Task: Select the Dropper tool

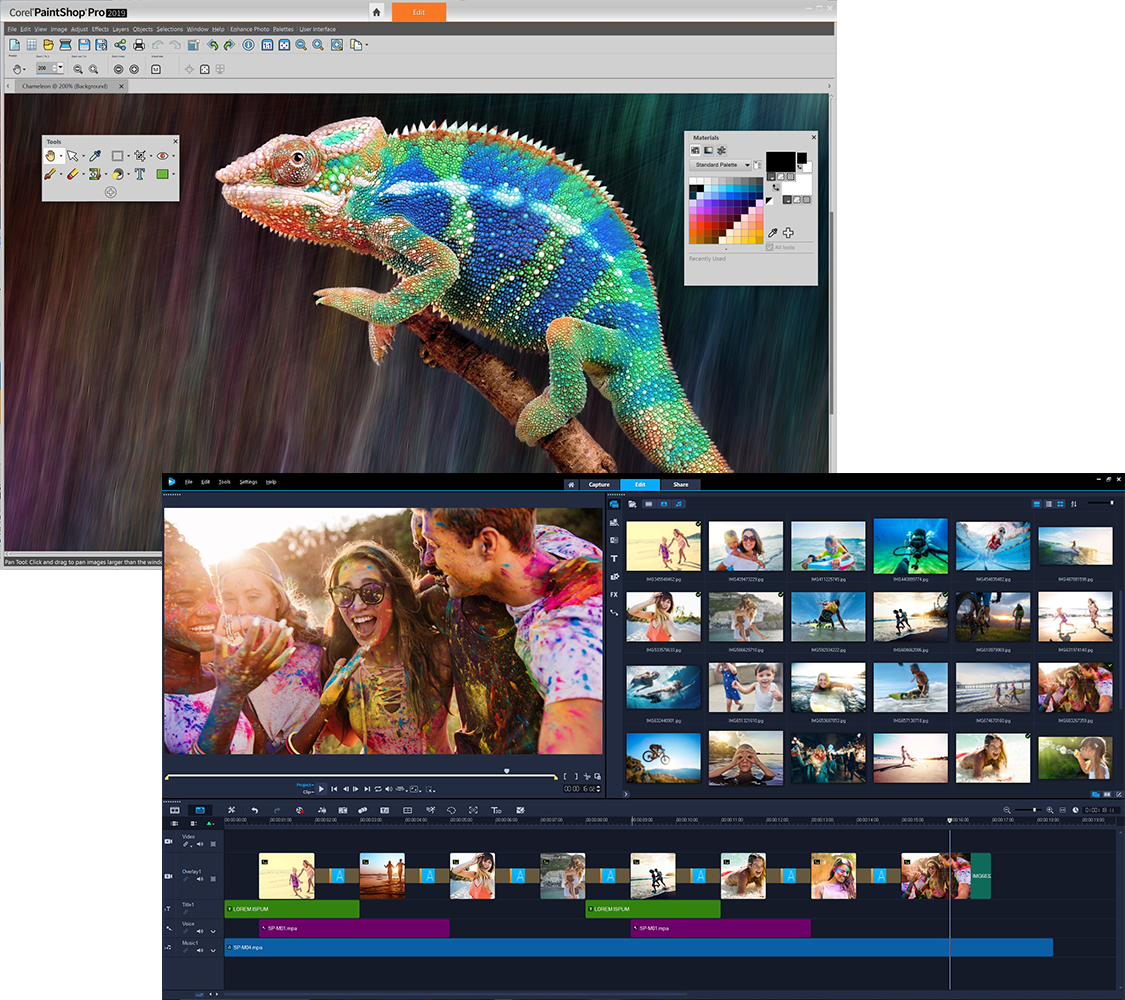Action: click(x=95, y=156)
